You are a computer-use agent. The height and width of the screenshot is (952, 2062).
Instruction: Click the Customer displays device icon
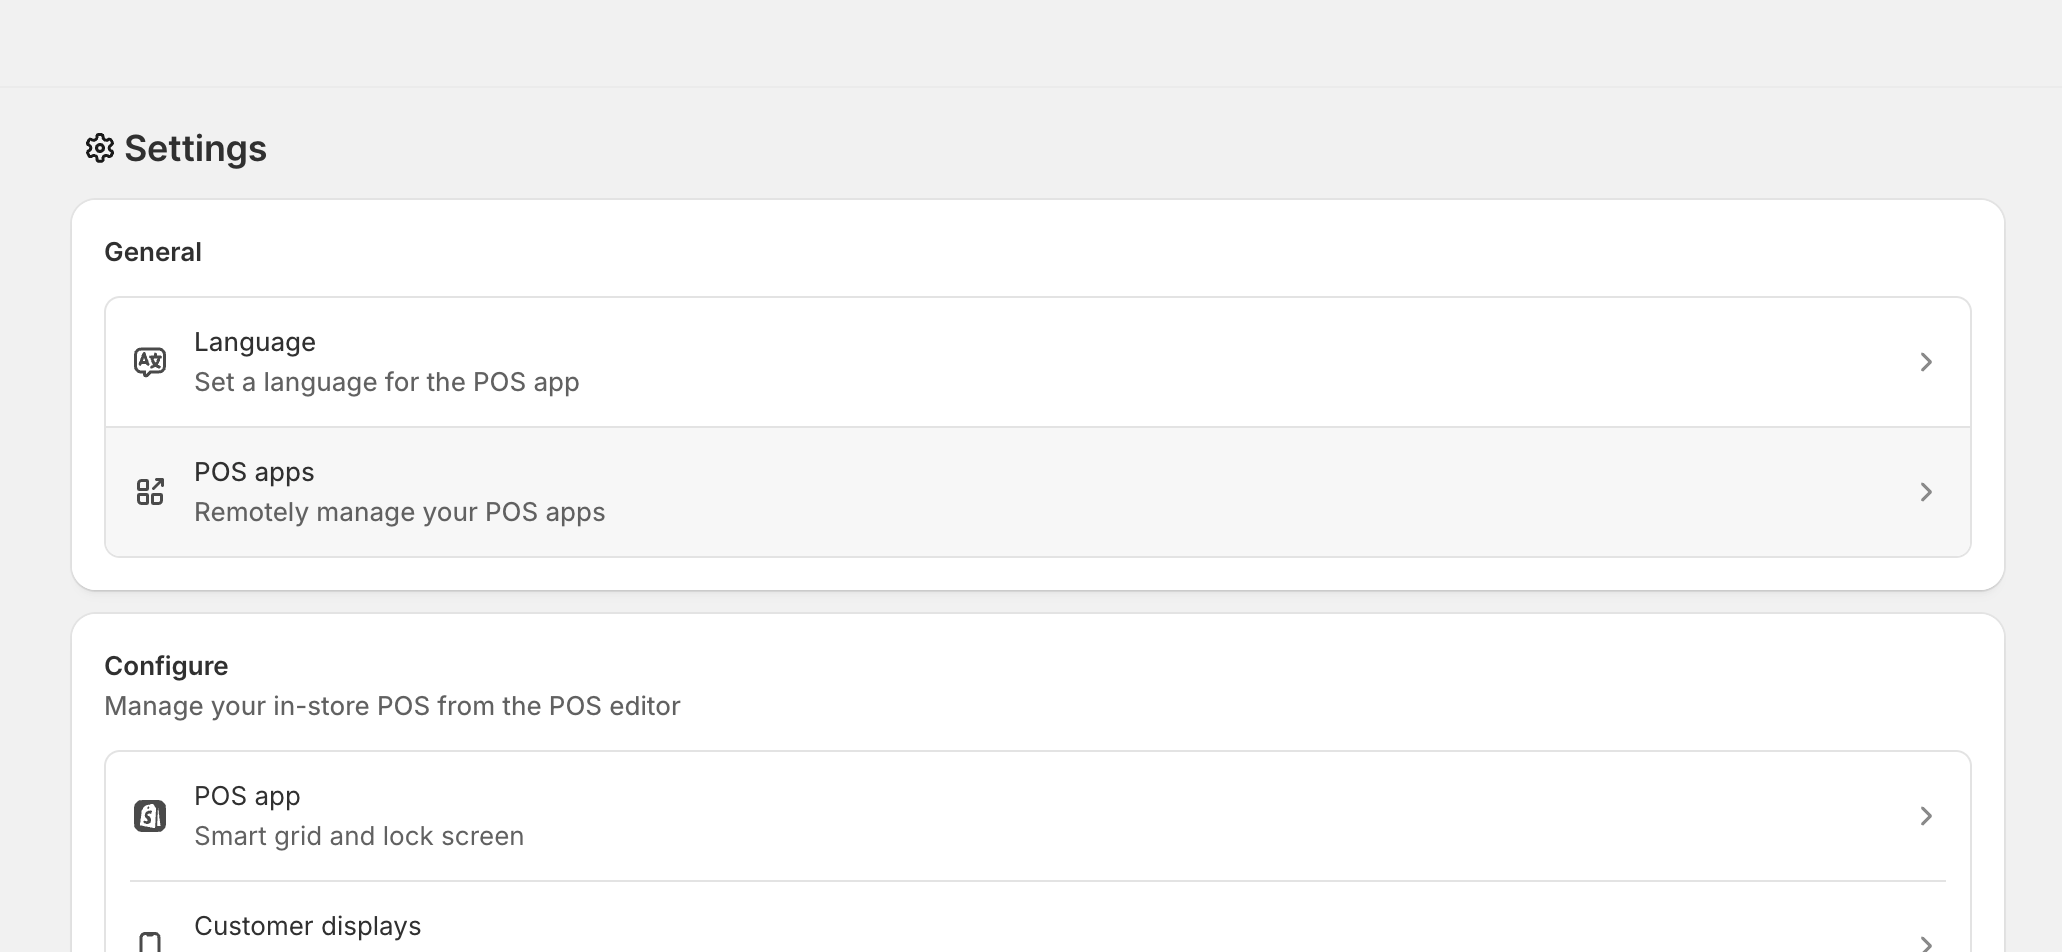[150, 941]
